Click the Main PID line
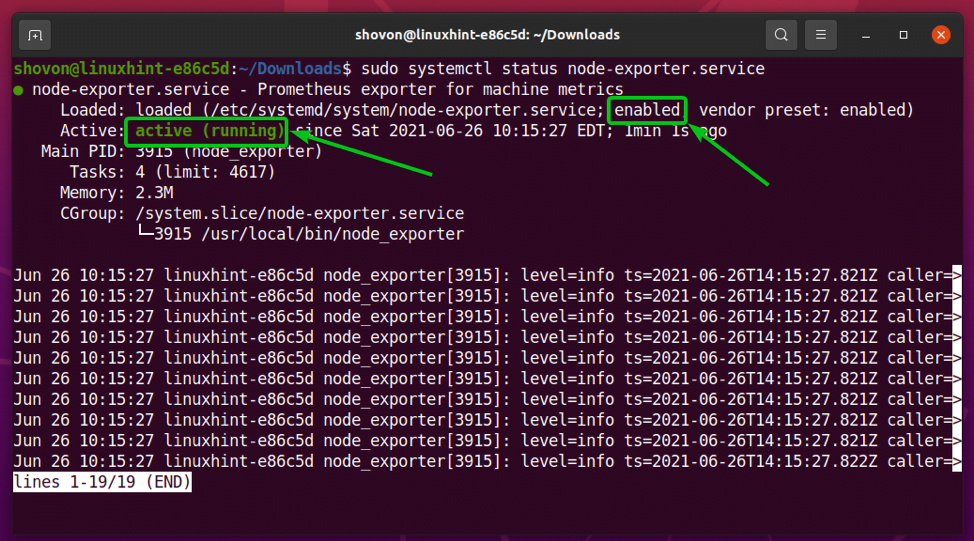 (181, 152)
